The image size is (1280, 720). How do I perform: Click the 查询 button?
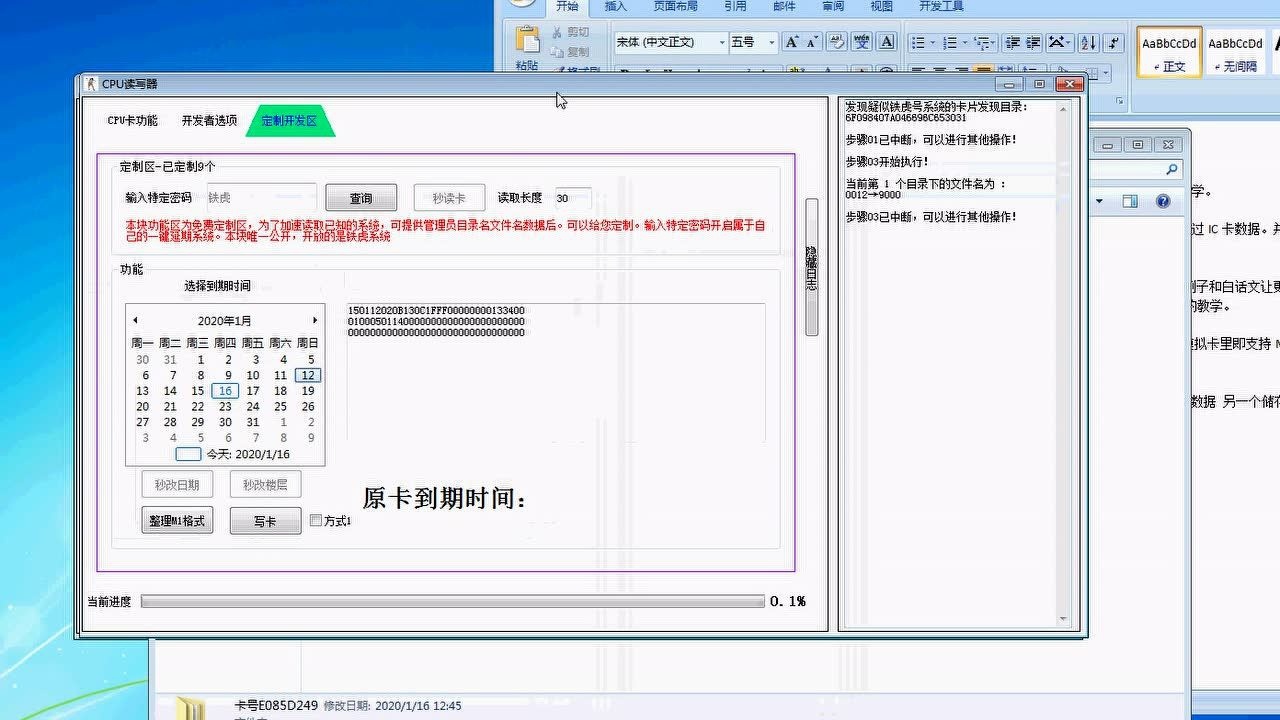point(361,198)
